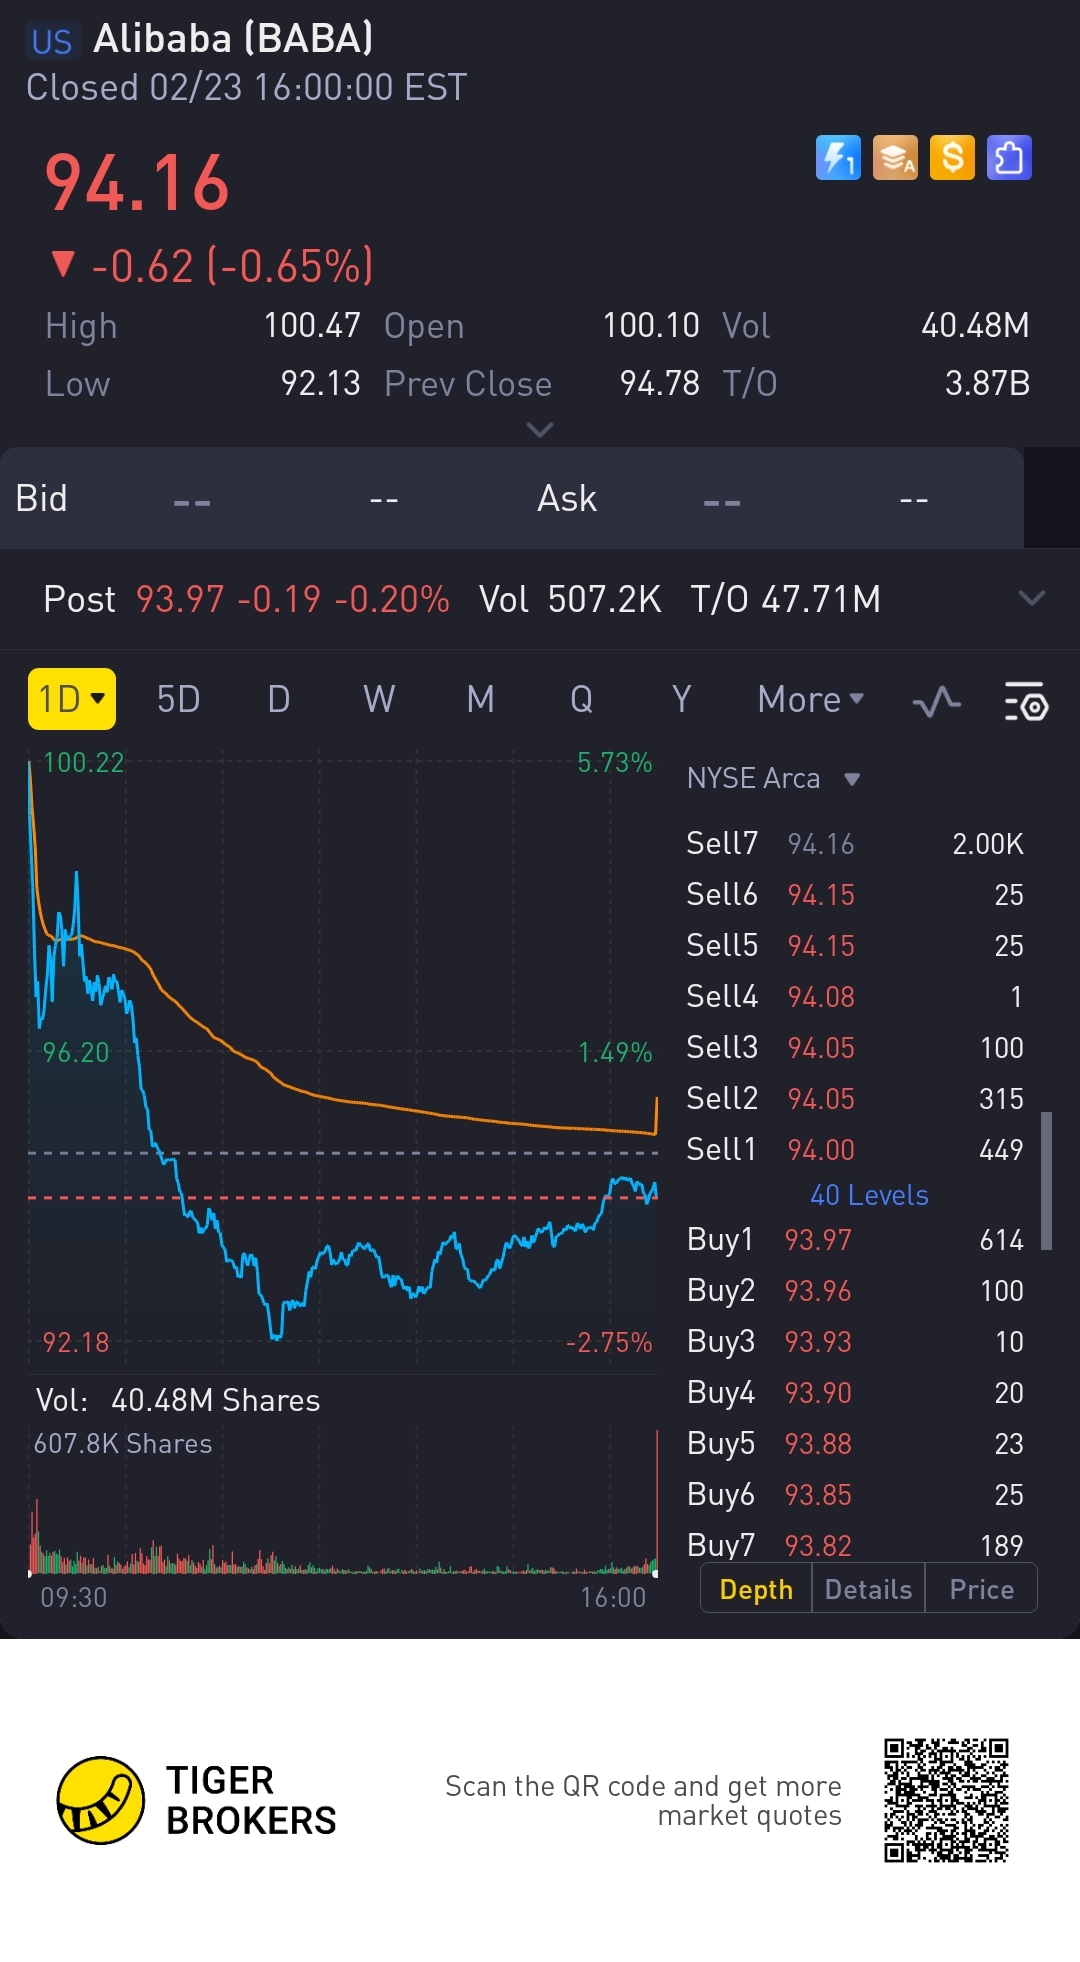Tap the Vol: 40.48M Shares label
Viewport: 1080px width, 1962px height.
(178, 1400)
